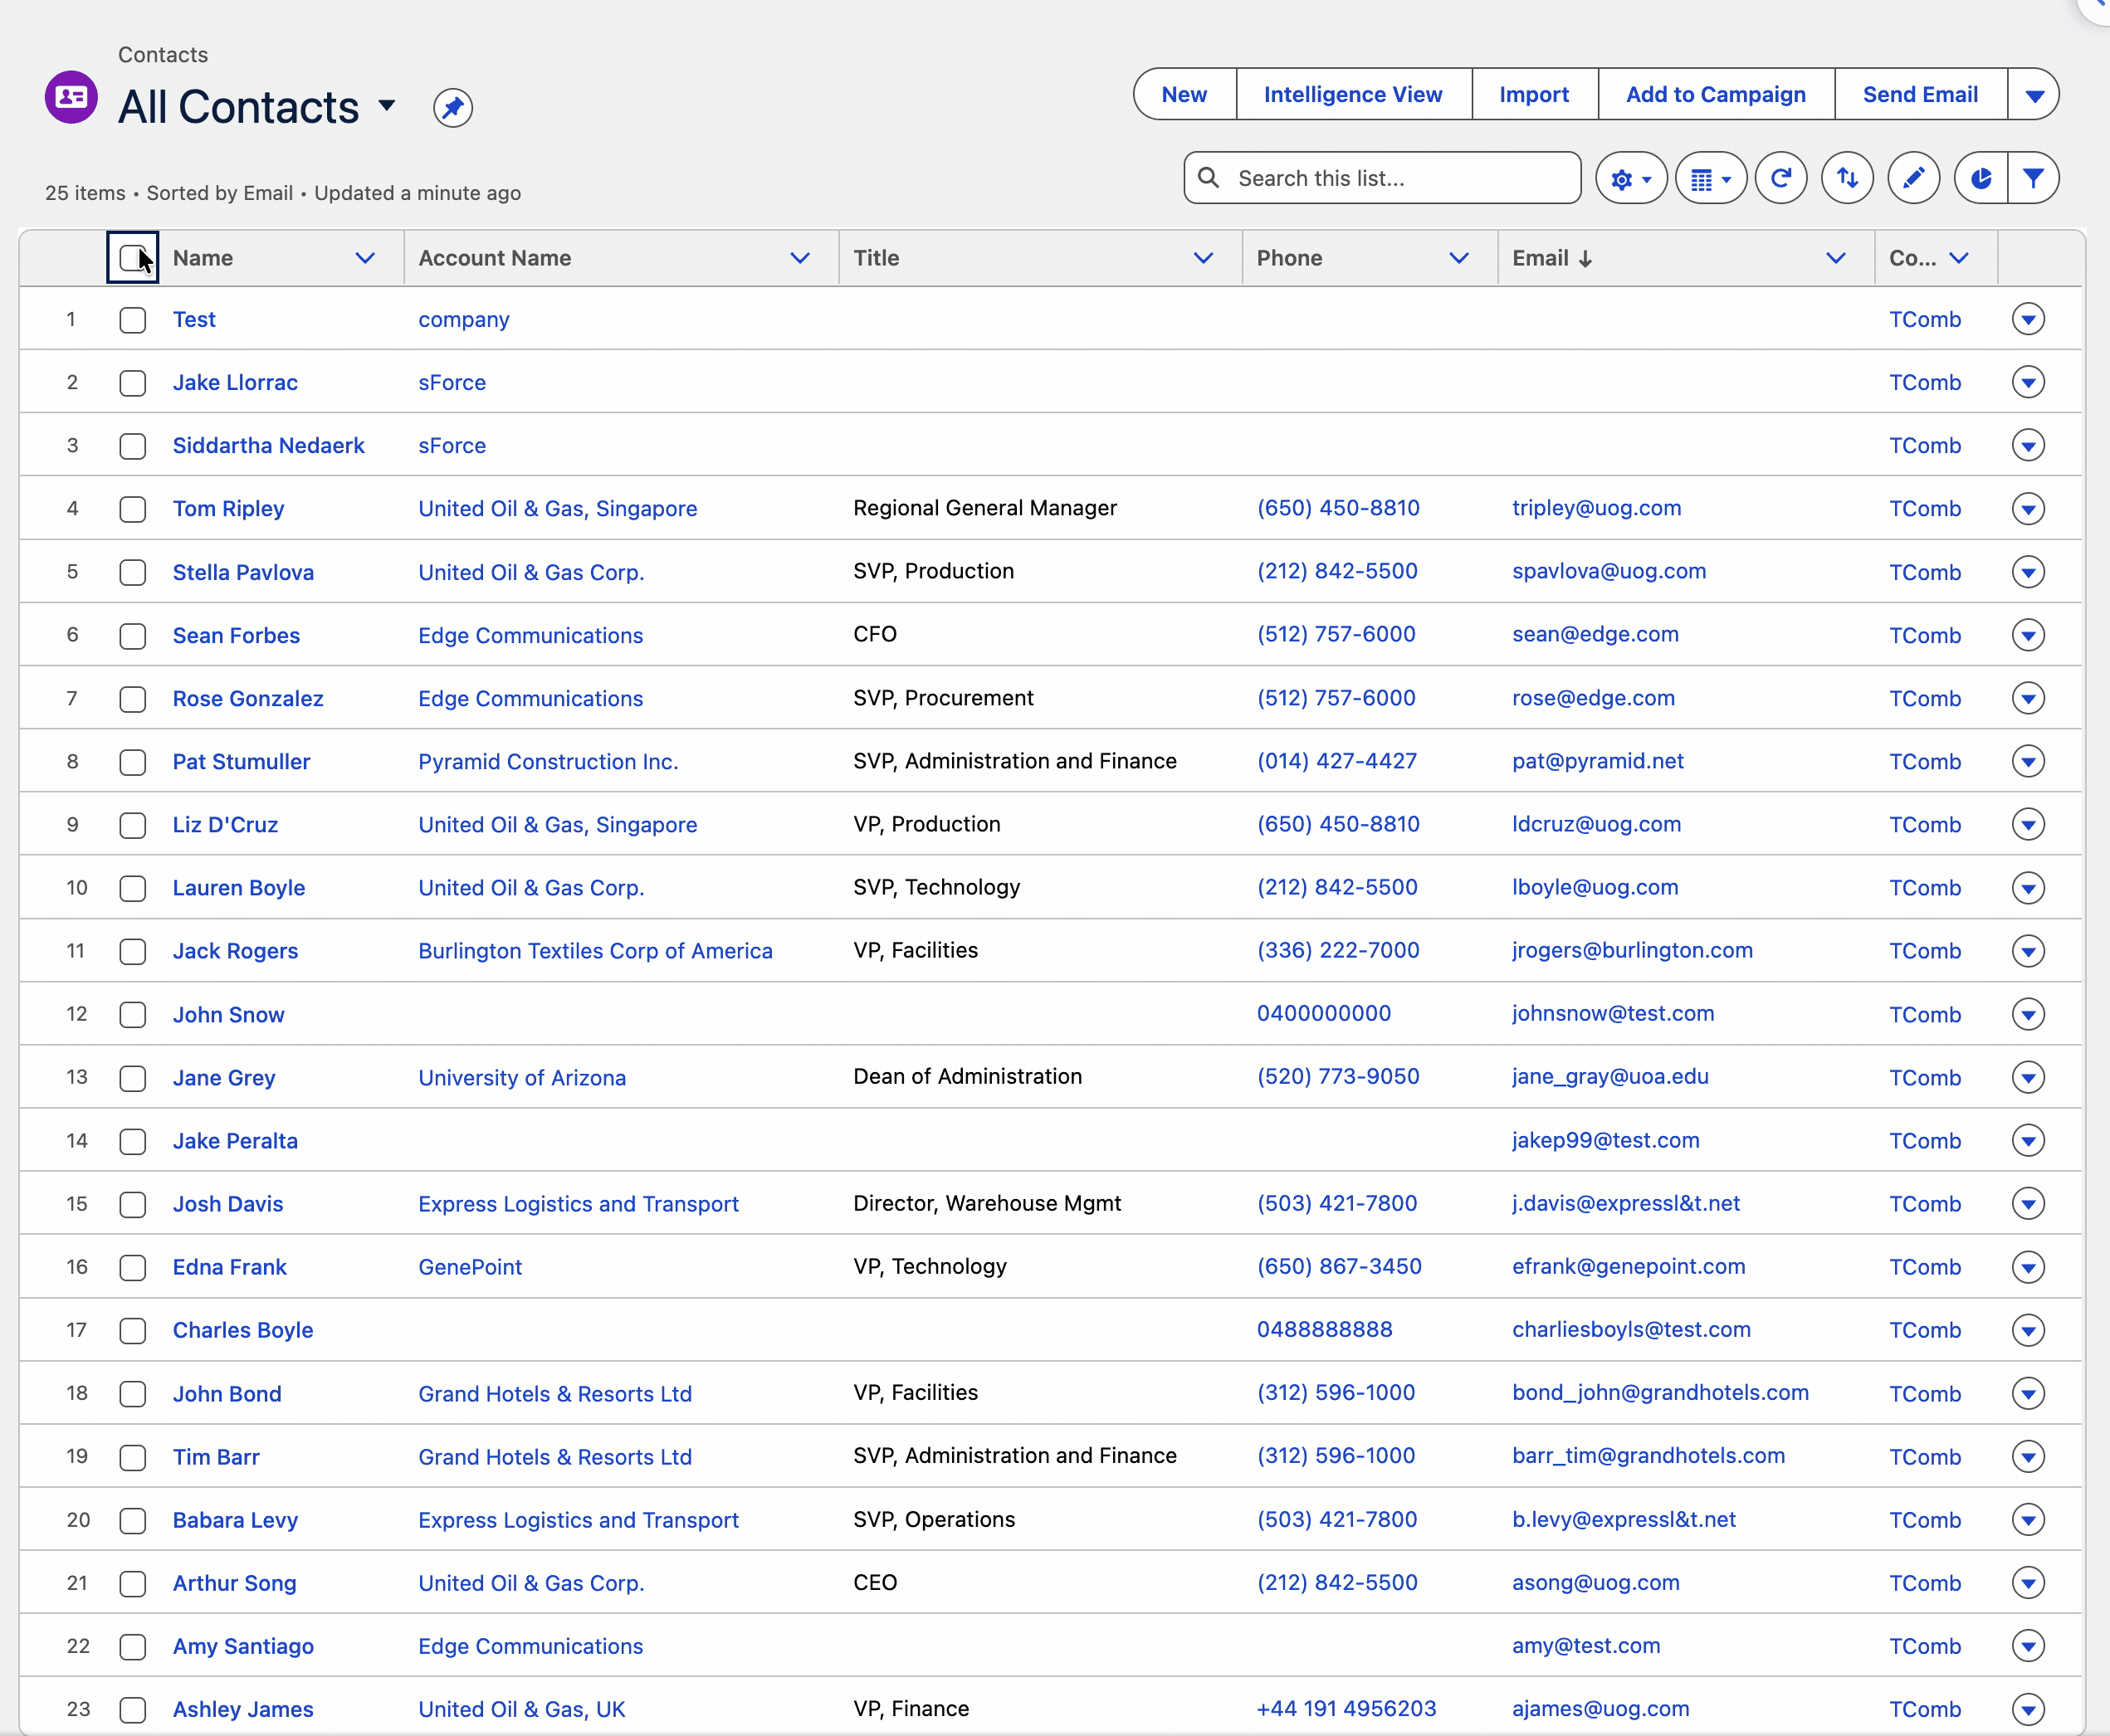The height and width of the screenshot is (1736, 2110).
Task: Open the Edge Communications account for Rose Gonzalez
Action: [x=530, y=699]
